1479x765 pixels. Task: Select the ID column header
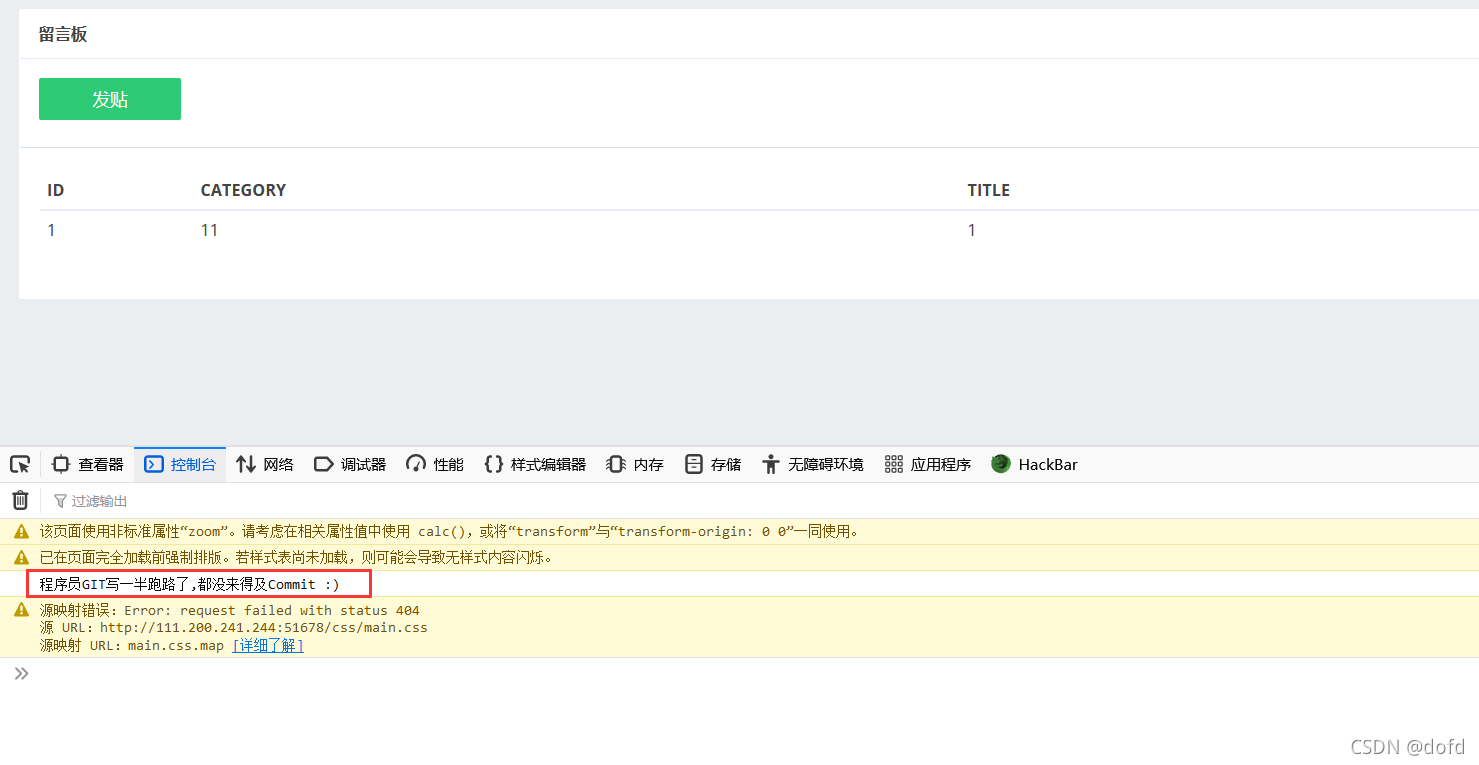pyautogui.click(x=56, y=190)
